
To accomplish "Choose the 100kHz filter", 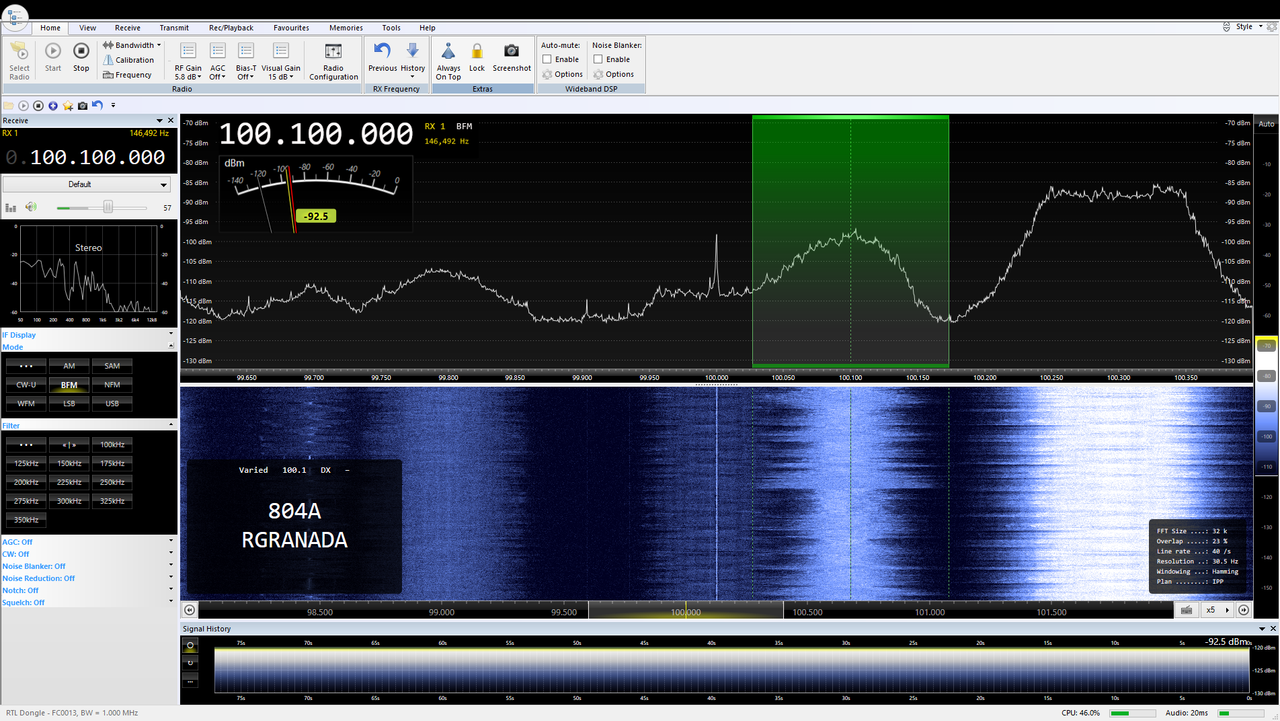I will pos(110,443).
